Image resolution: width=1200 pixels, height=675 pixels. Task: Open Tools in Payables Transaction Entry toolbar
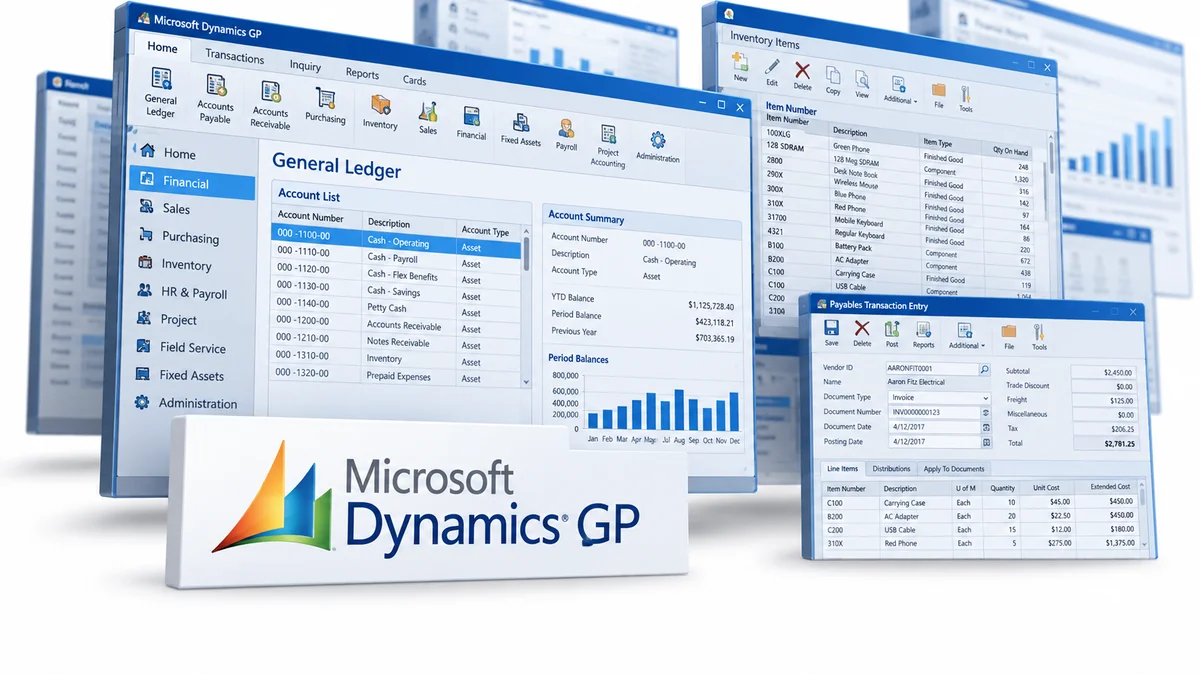pos(1039,337)
